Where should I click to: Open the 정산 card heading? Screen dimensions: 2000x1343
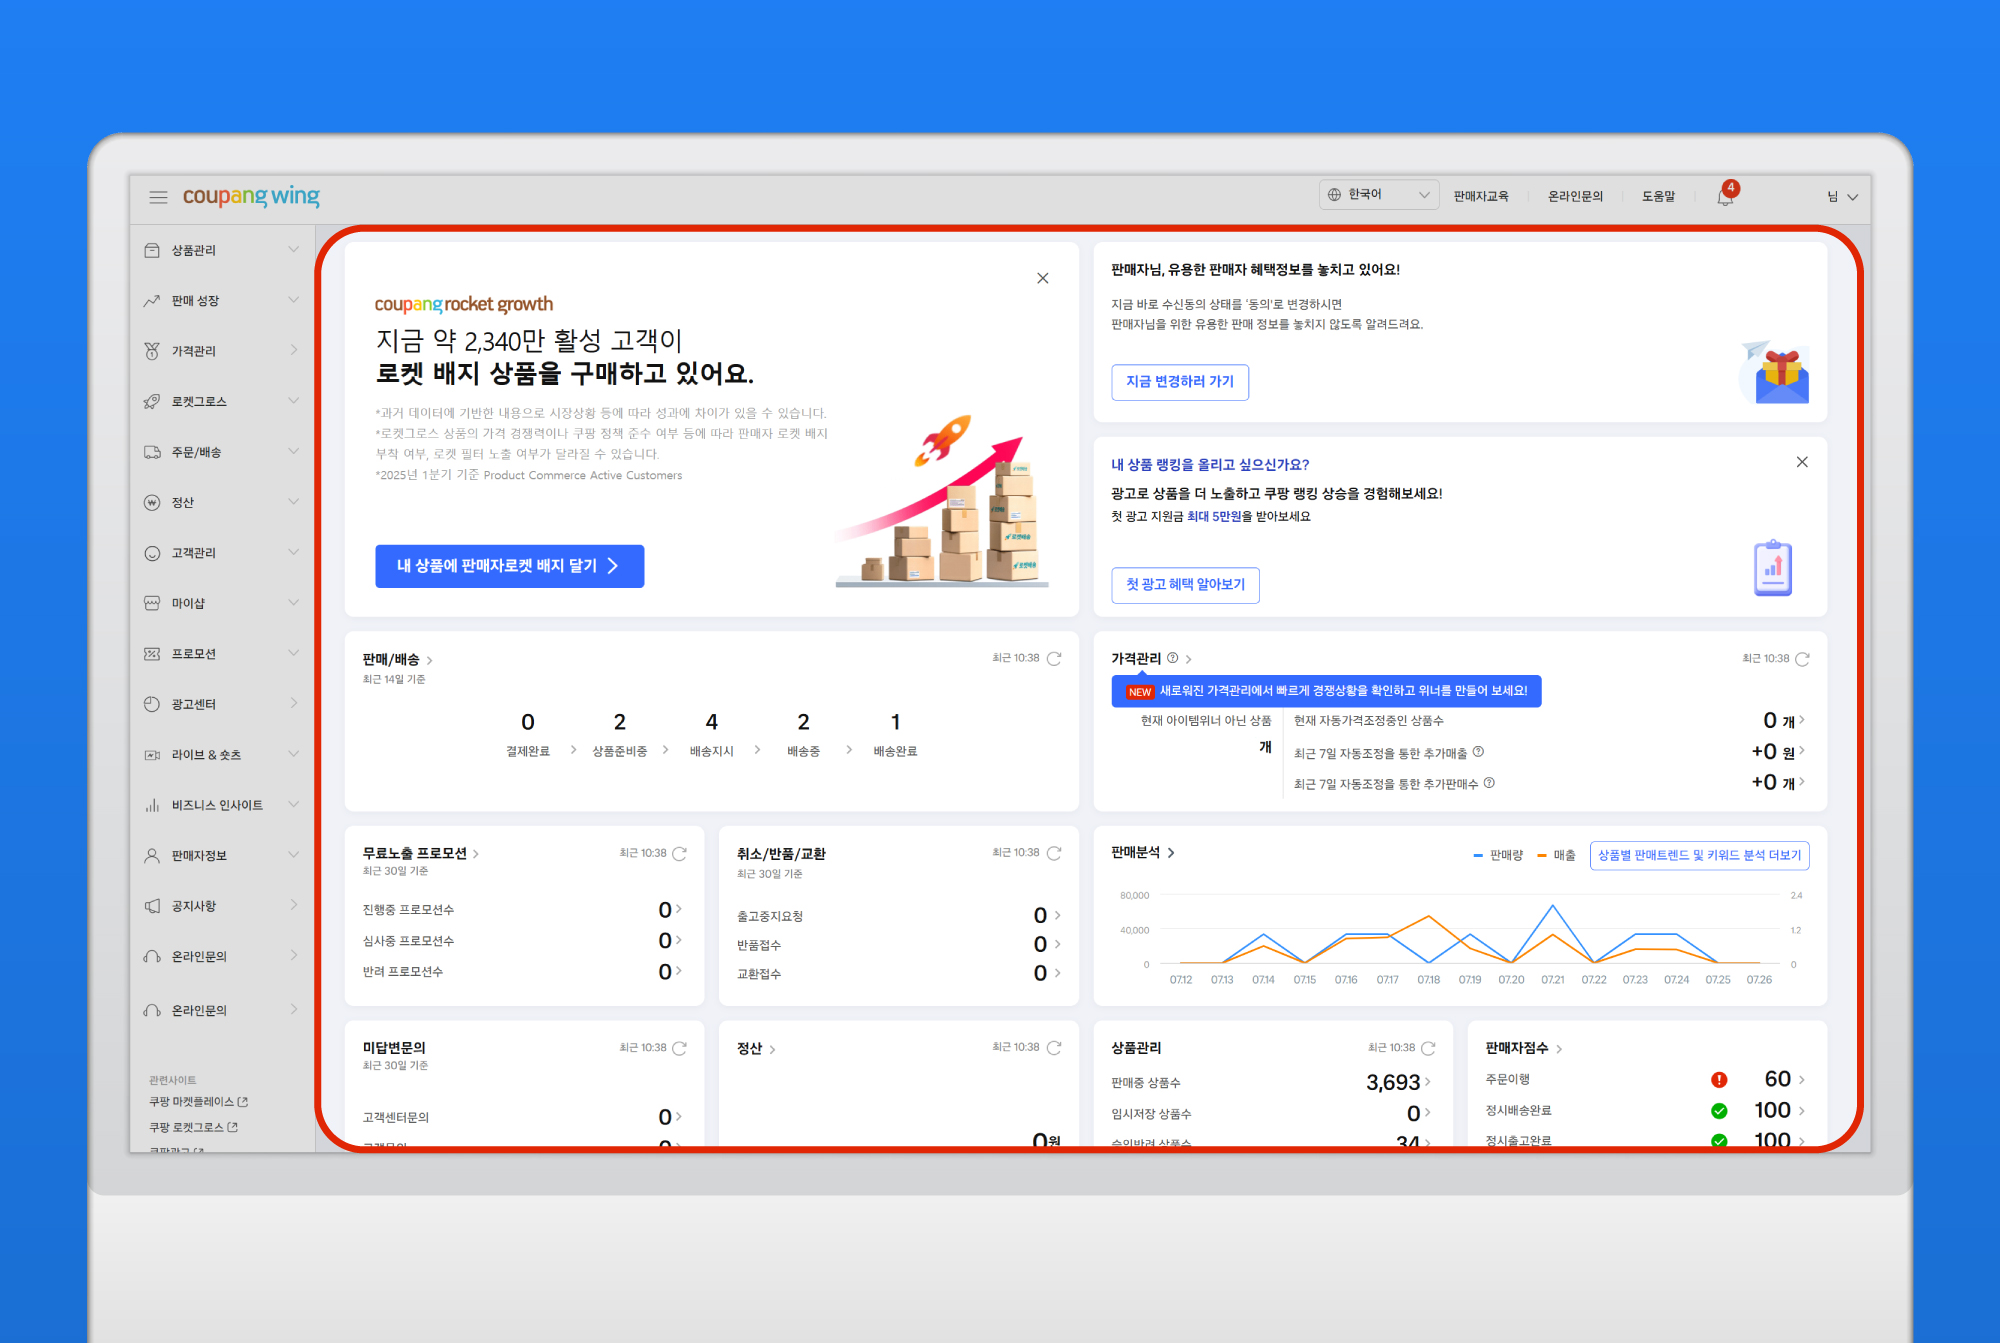pyautogui.click(x=756, y=1049)
